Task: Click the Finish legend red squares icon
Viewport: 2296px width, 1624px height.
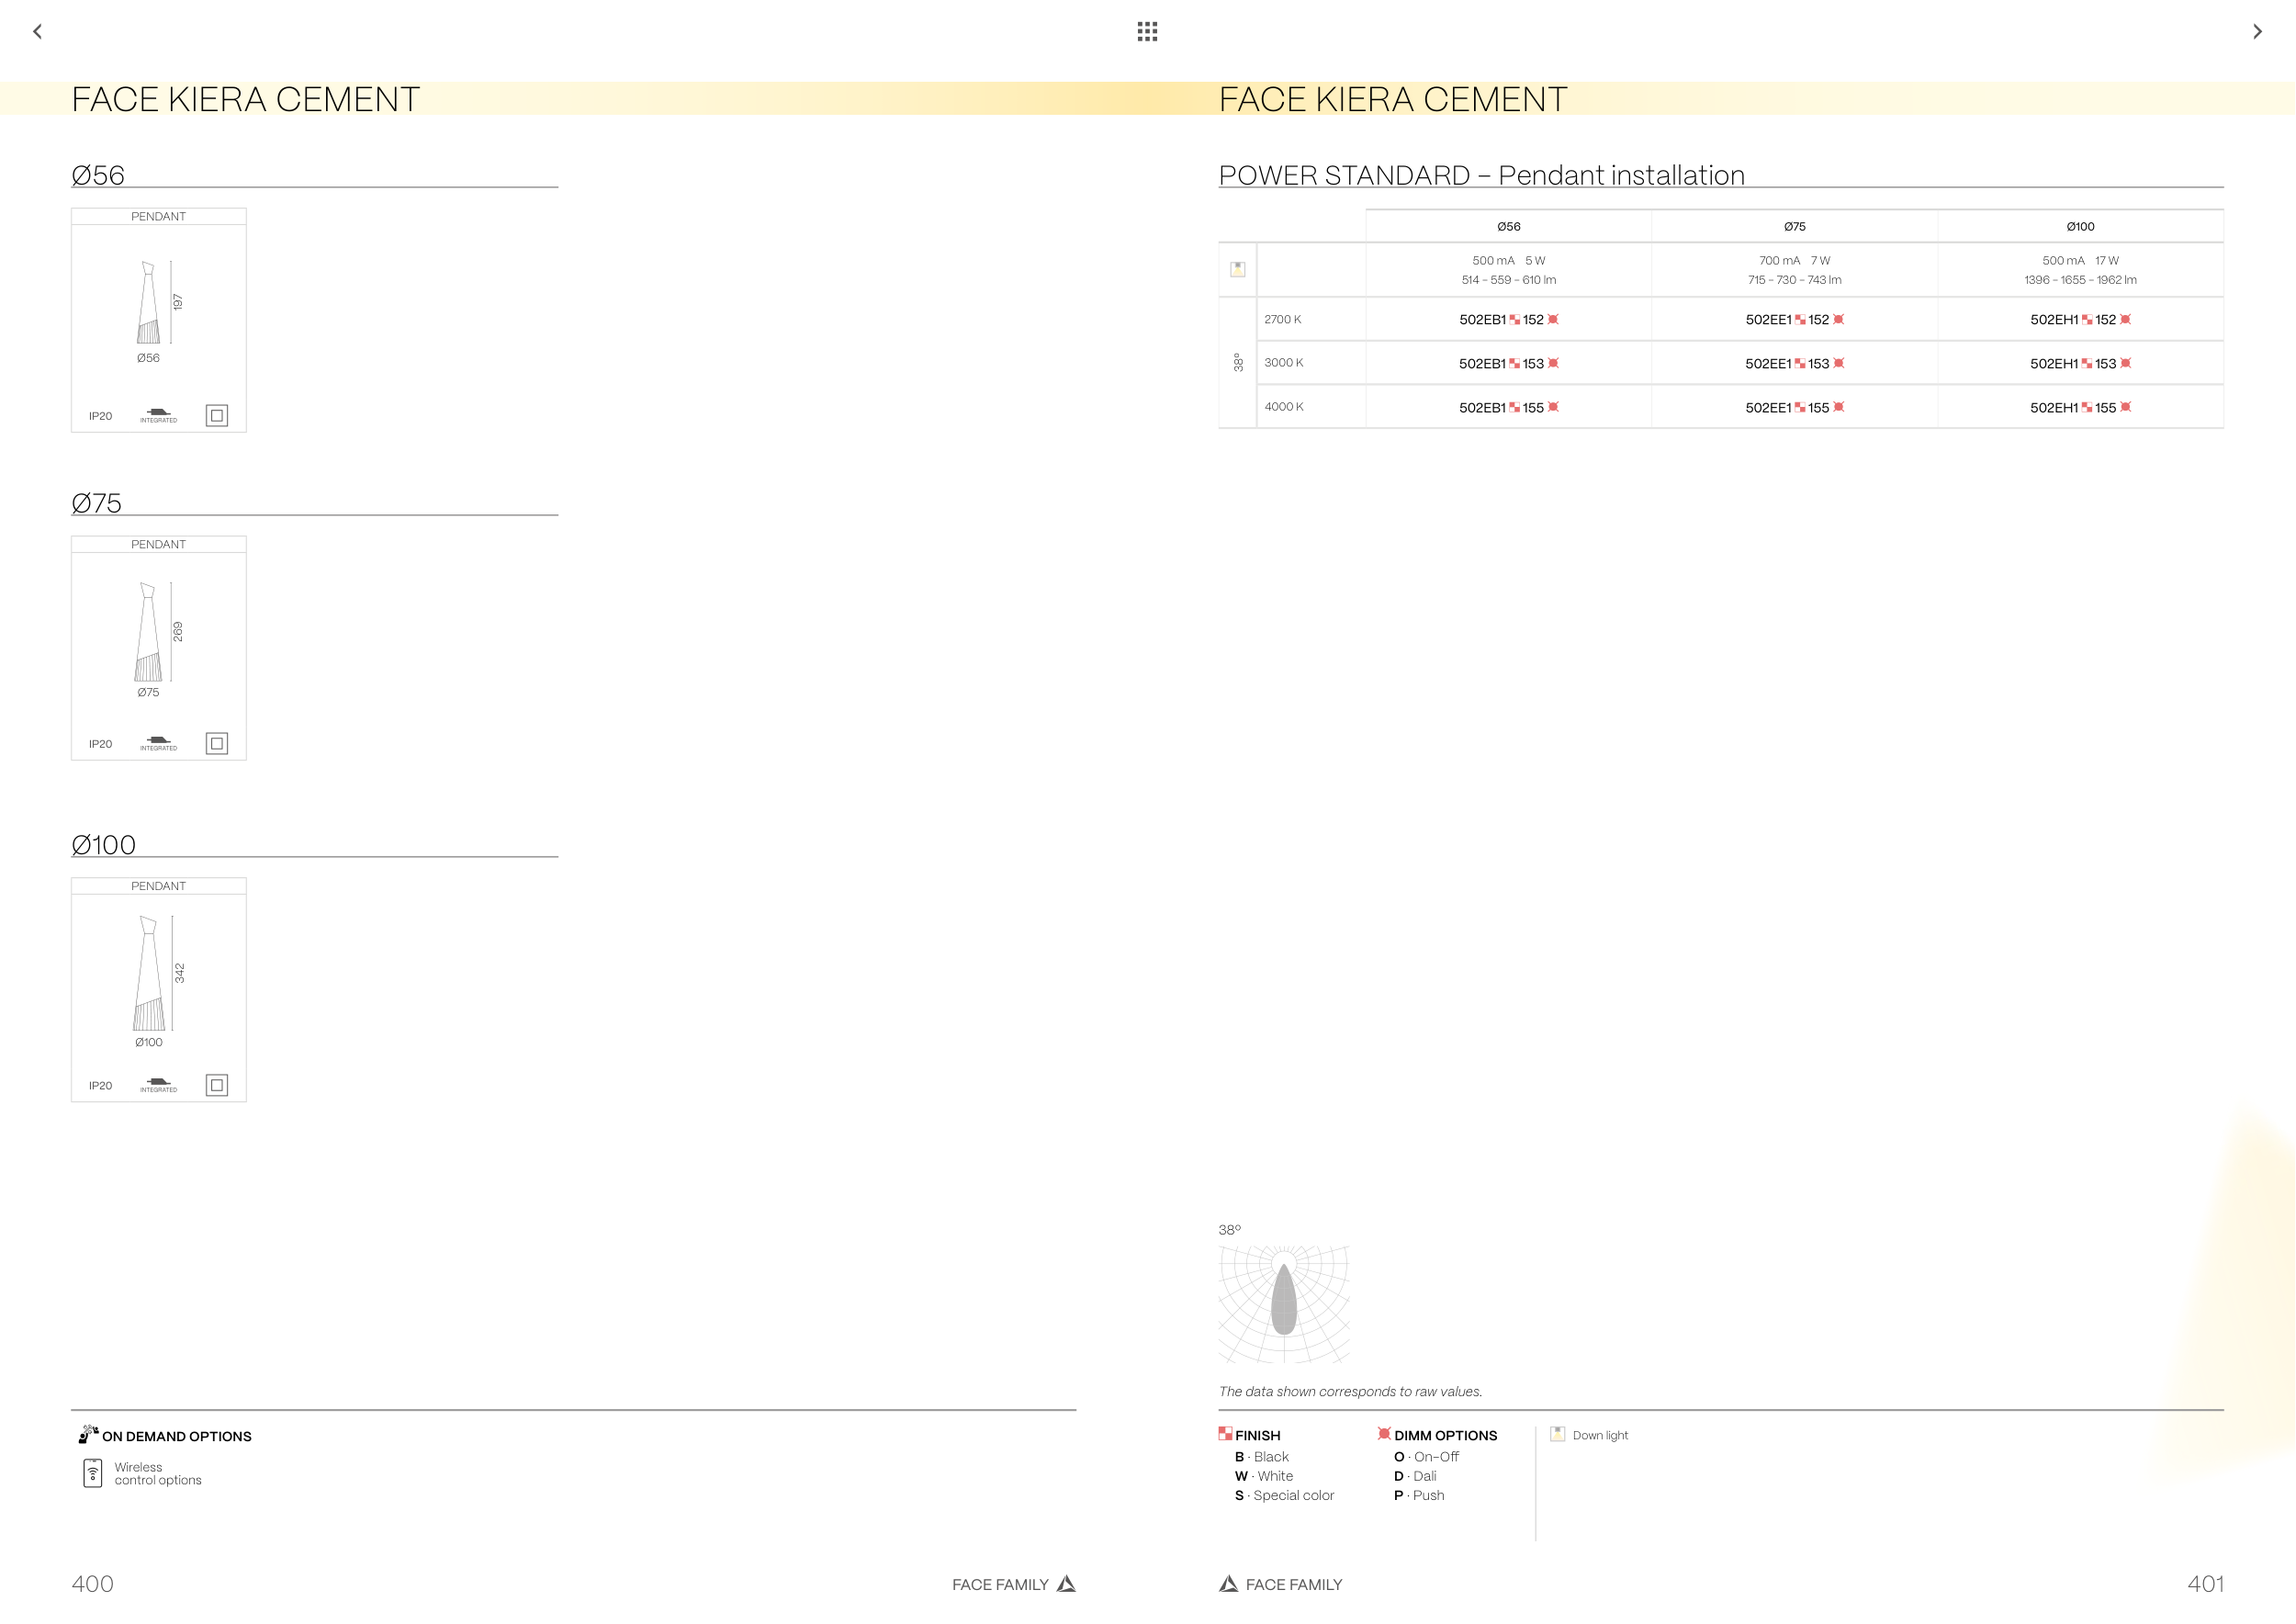Action: point(1225,1433)
